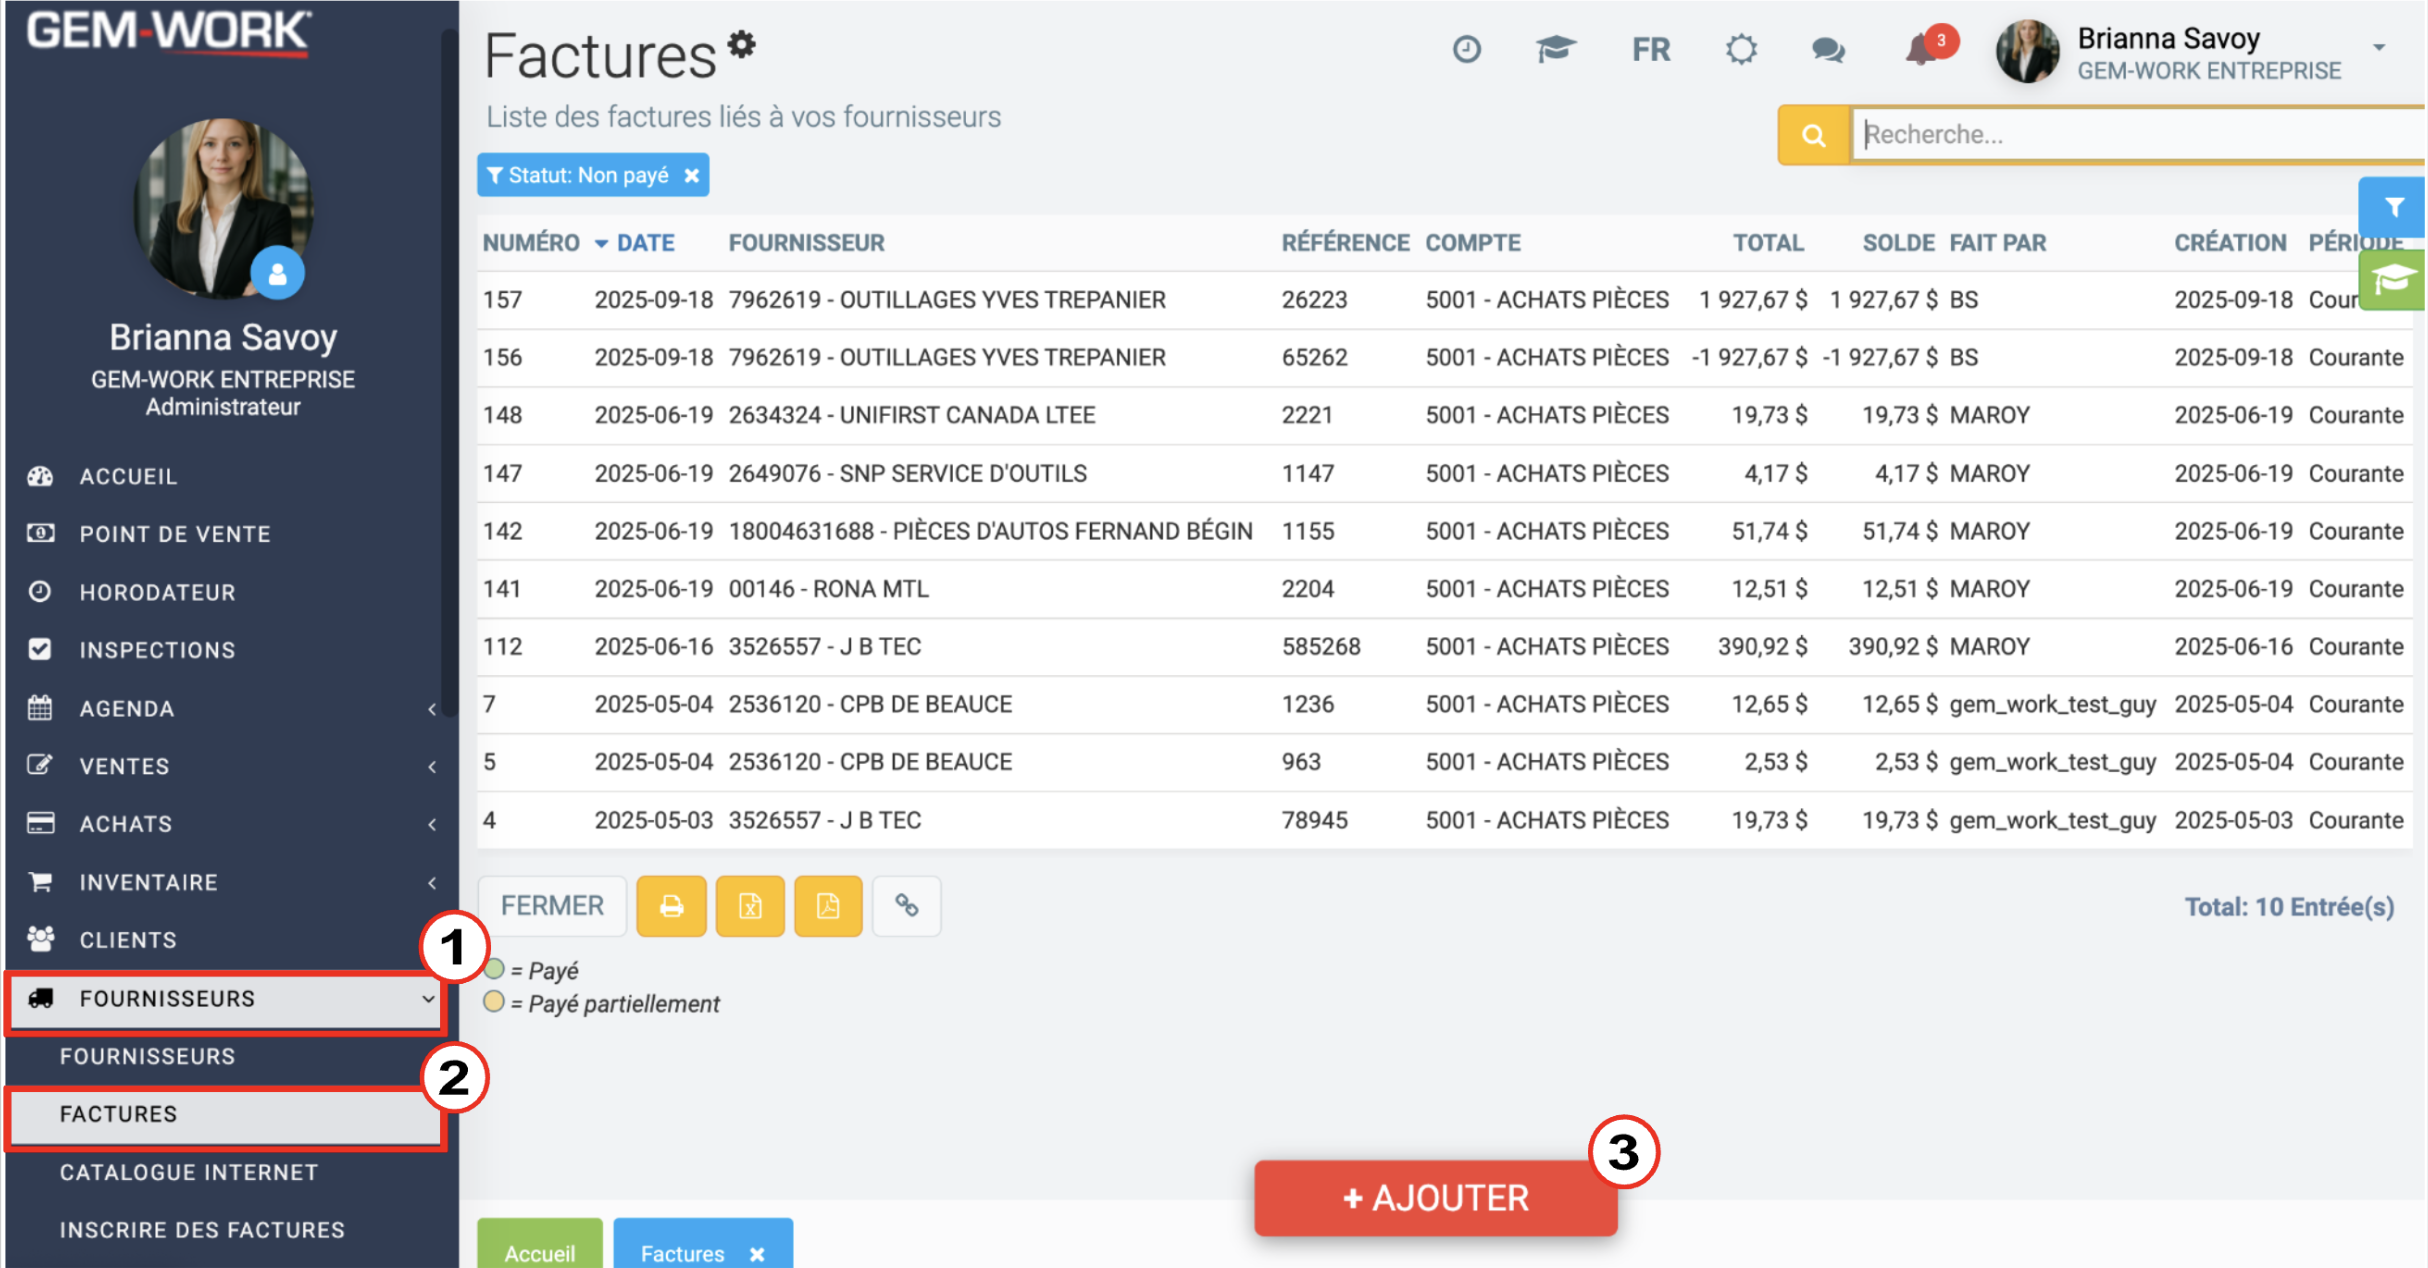The width and height of the screenshot is (2428, 1268).
Task: Click the FERMER button
Action: pos(552,906)
